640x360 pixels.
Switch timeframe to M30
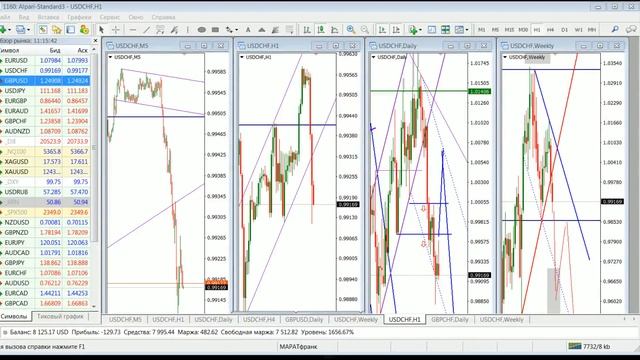point(523,30)
